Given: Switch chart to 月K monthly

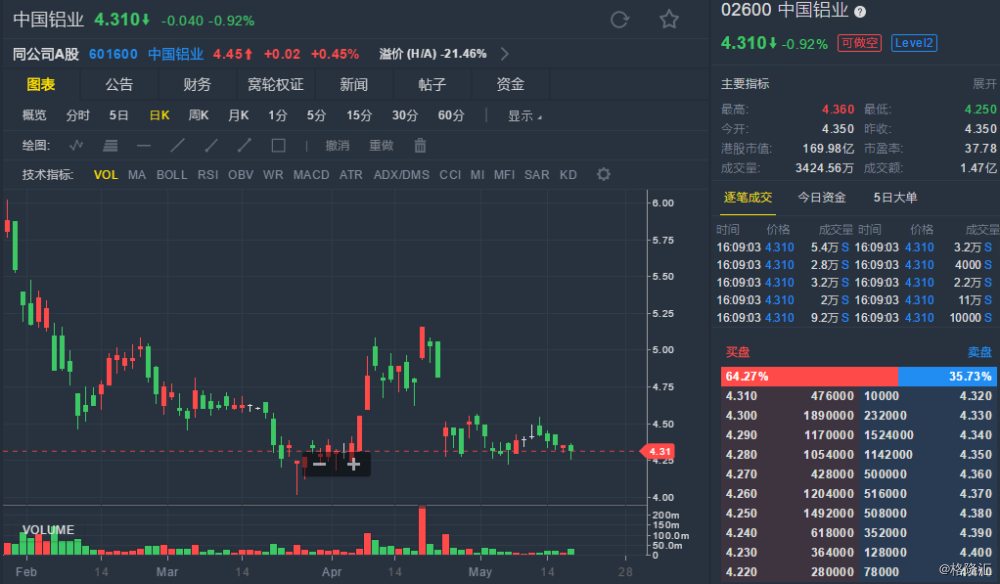Looking at the screenshot, I should pyautogui.click(x=239, y=115).
